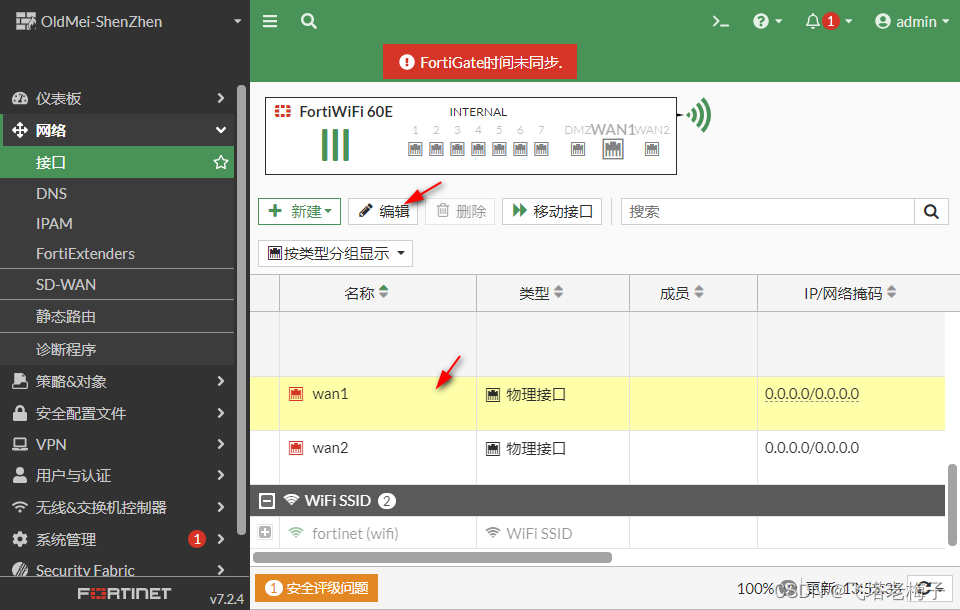Focus the 搜索 search input field

(x=768, y=211)
